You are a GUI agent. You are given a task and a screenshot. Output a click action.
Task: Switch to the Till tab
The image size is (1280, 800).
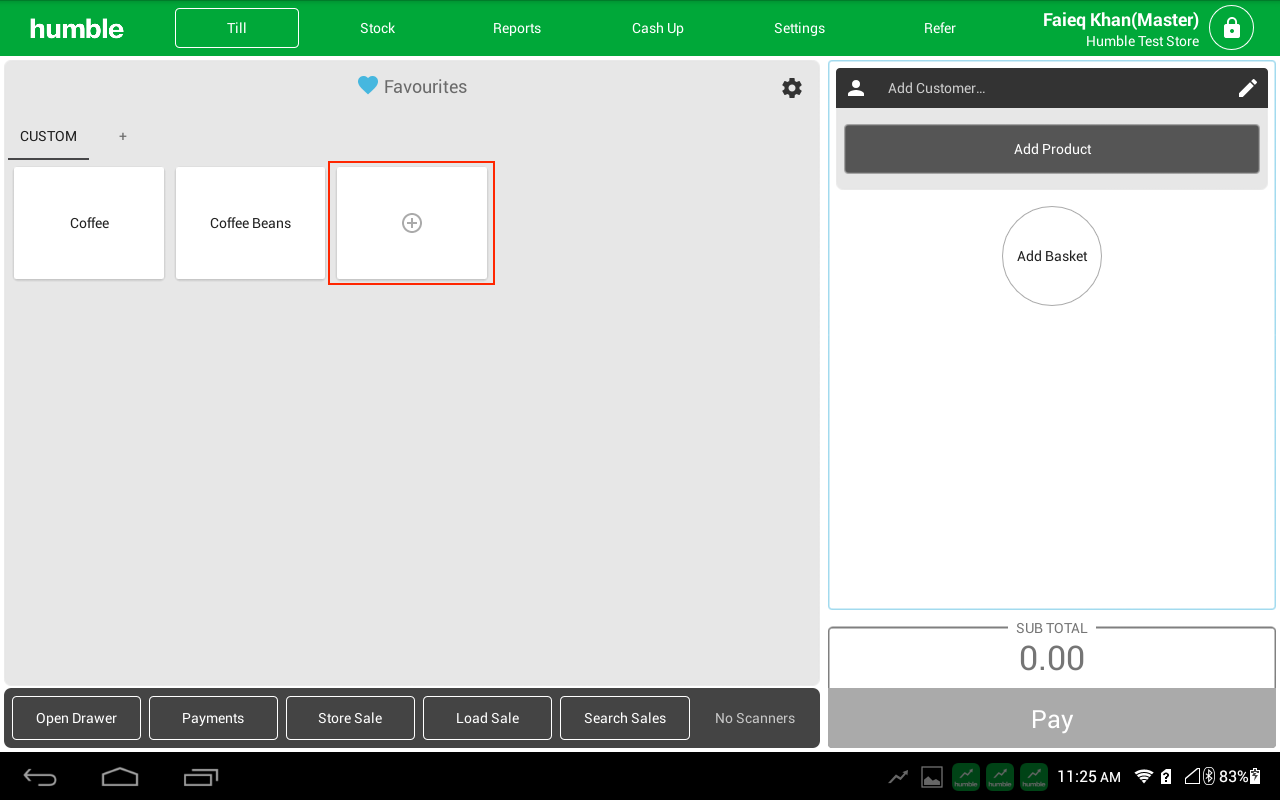pyautogui.click(x=237, y=28)
